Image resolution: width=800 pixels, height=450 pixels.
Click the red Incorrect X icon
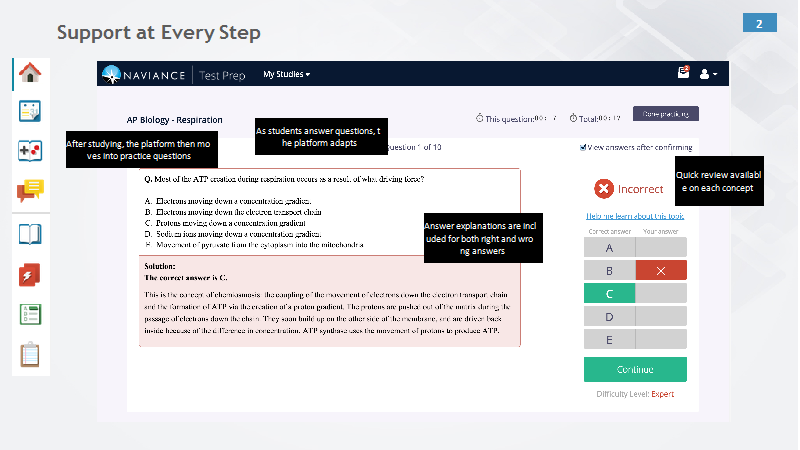click(x=604, y=189)
